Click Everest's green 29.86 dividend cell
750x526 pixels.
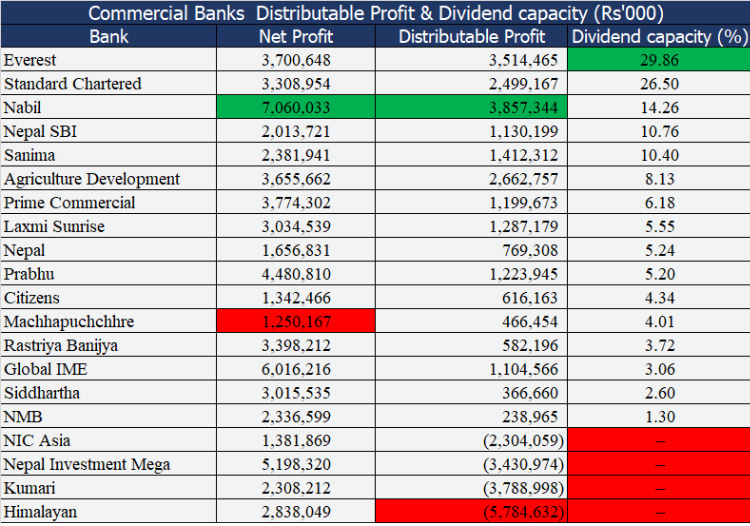(659, 60)
